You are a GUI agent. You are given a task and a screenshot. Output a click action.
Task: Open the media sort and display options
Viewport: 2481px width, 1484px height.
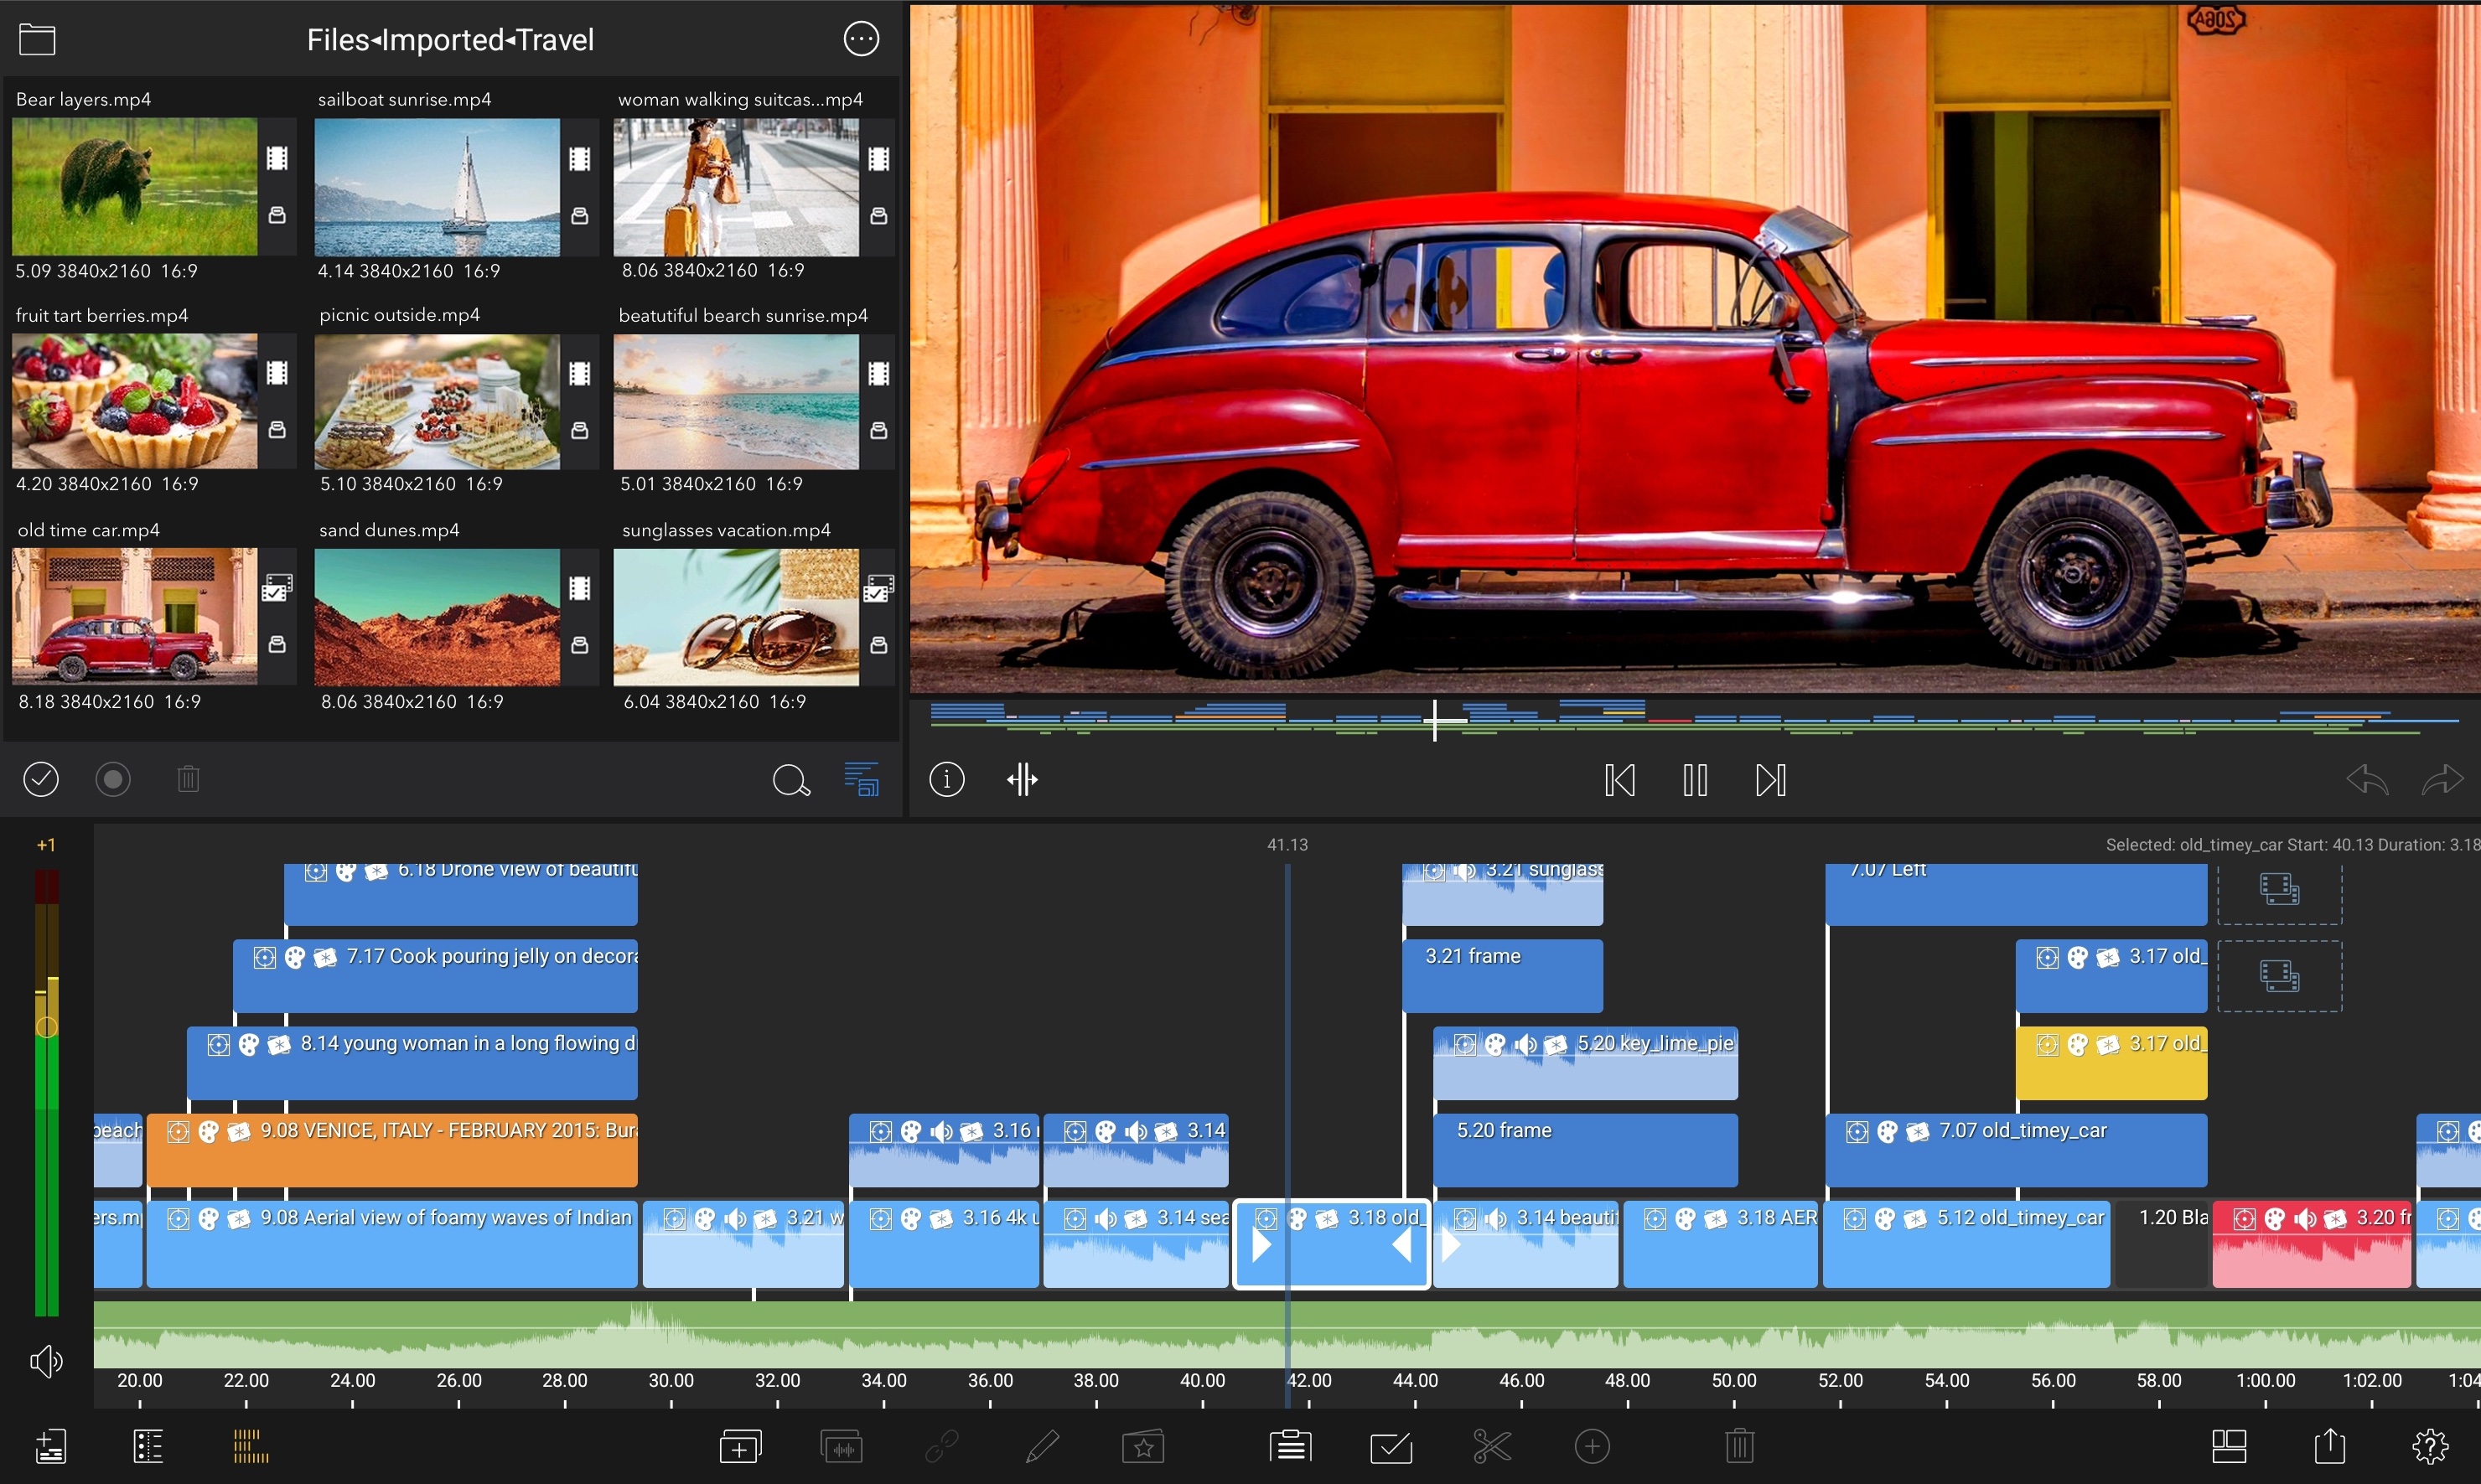(861, 779)
